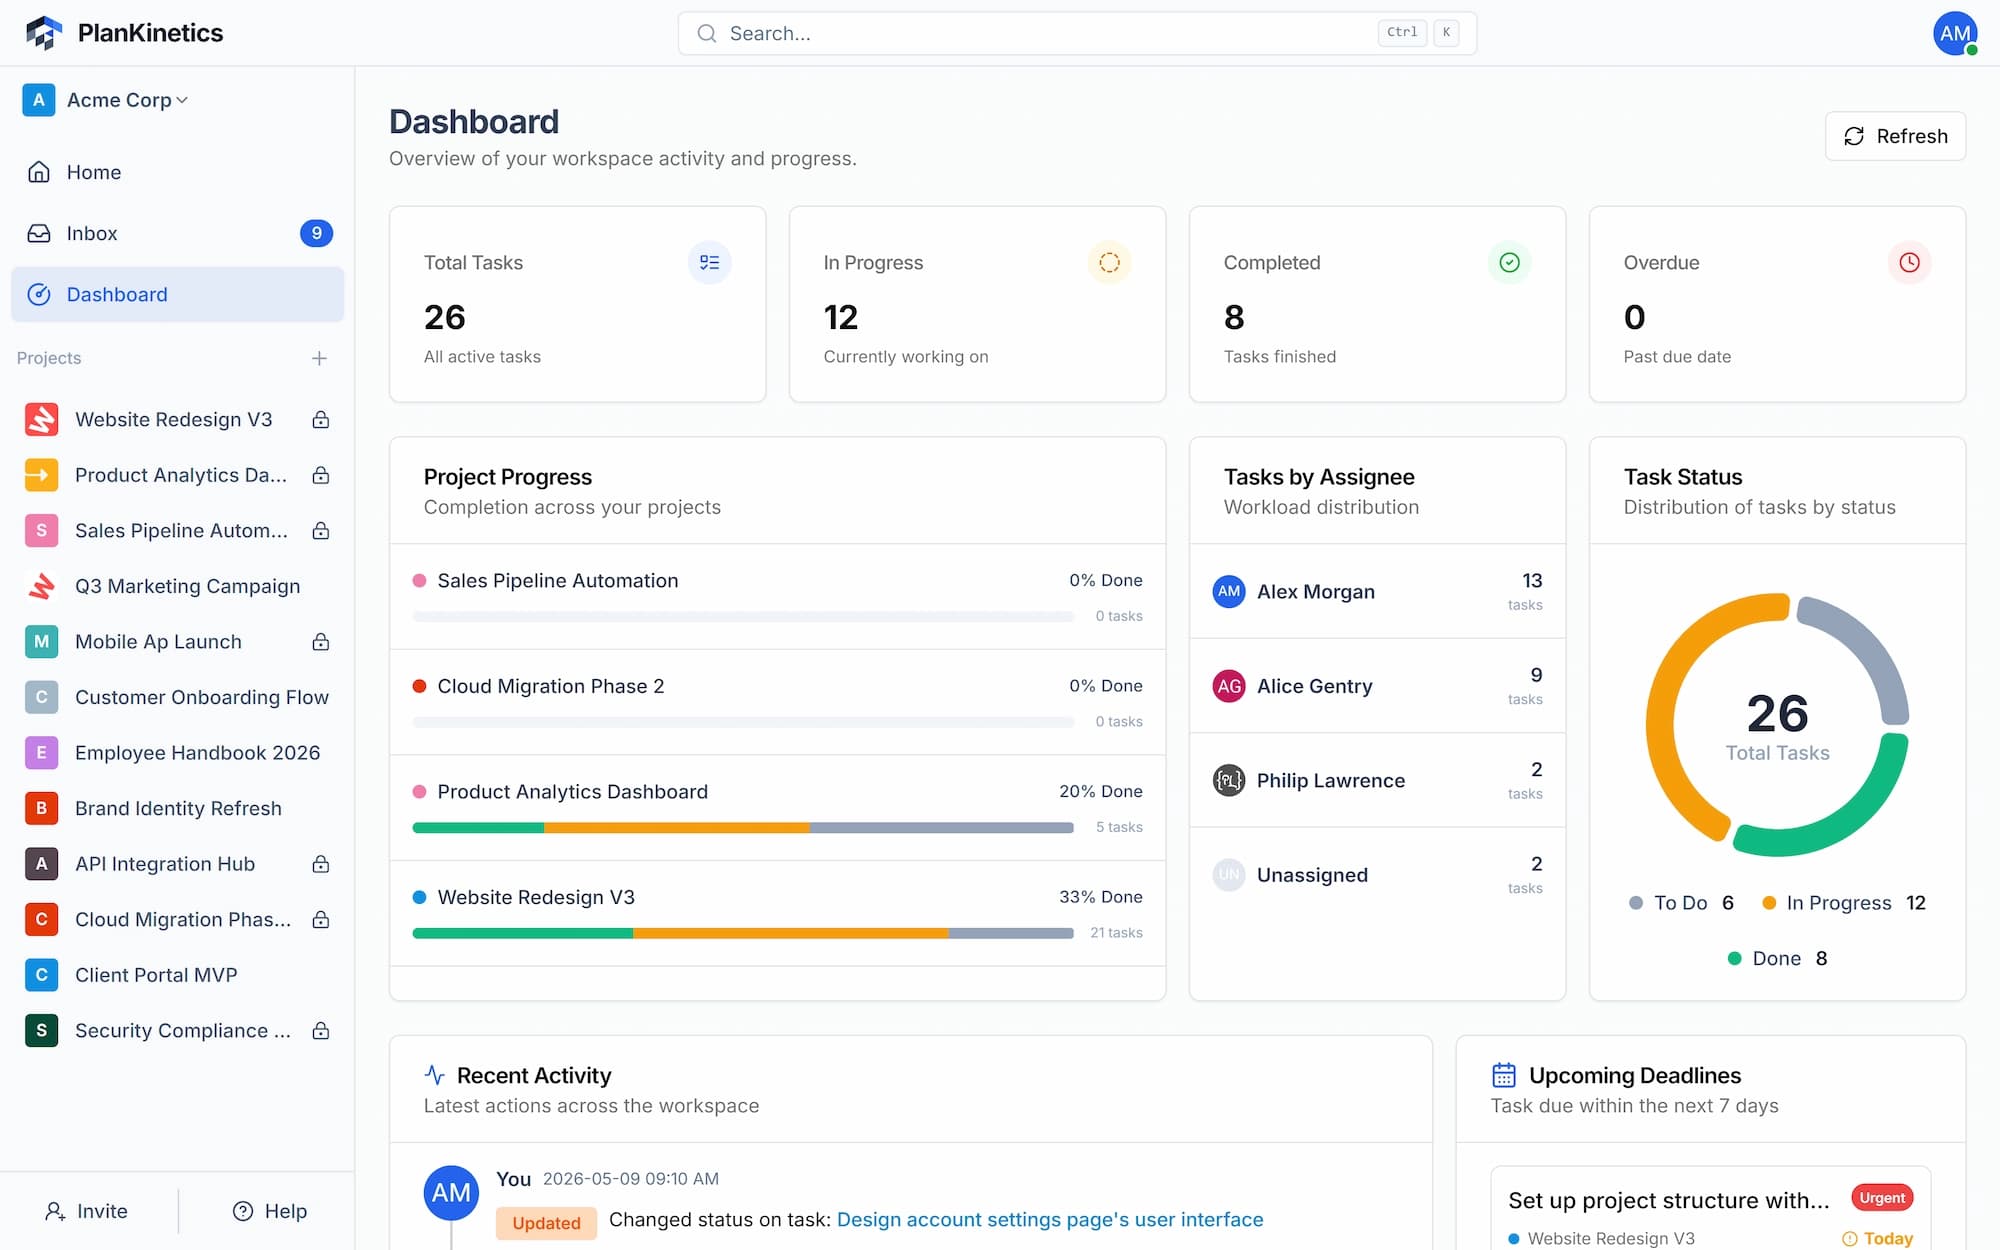This screenshot has width=2000, height=1250.
Task: Click the Updated status tag
Action: [546, 1223]
